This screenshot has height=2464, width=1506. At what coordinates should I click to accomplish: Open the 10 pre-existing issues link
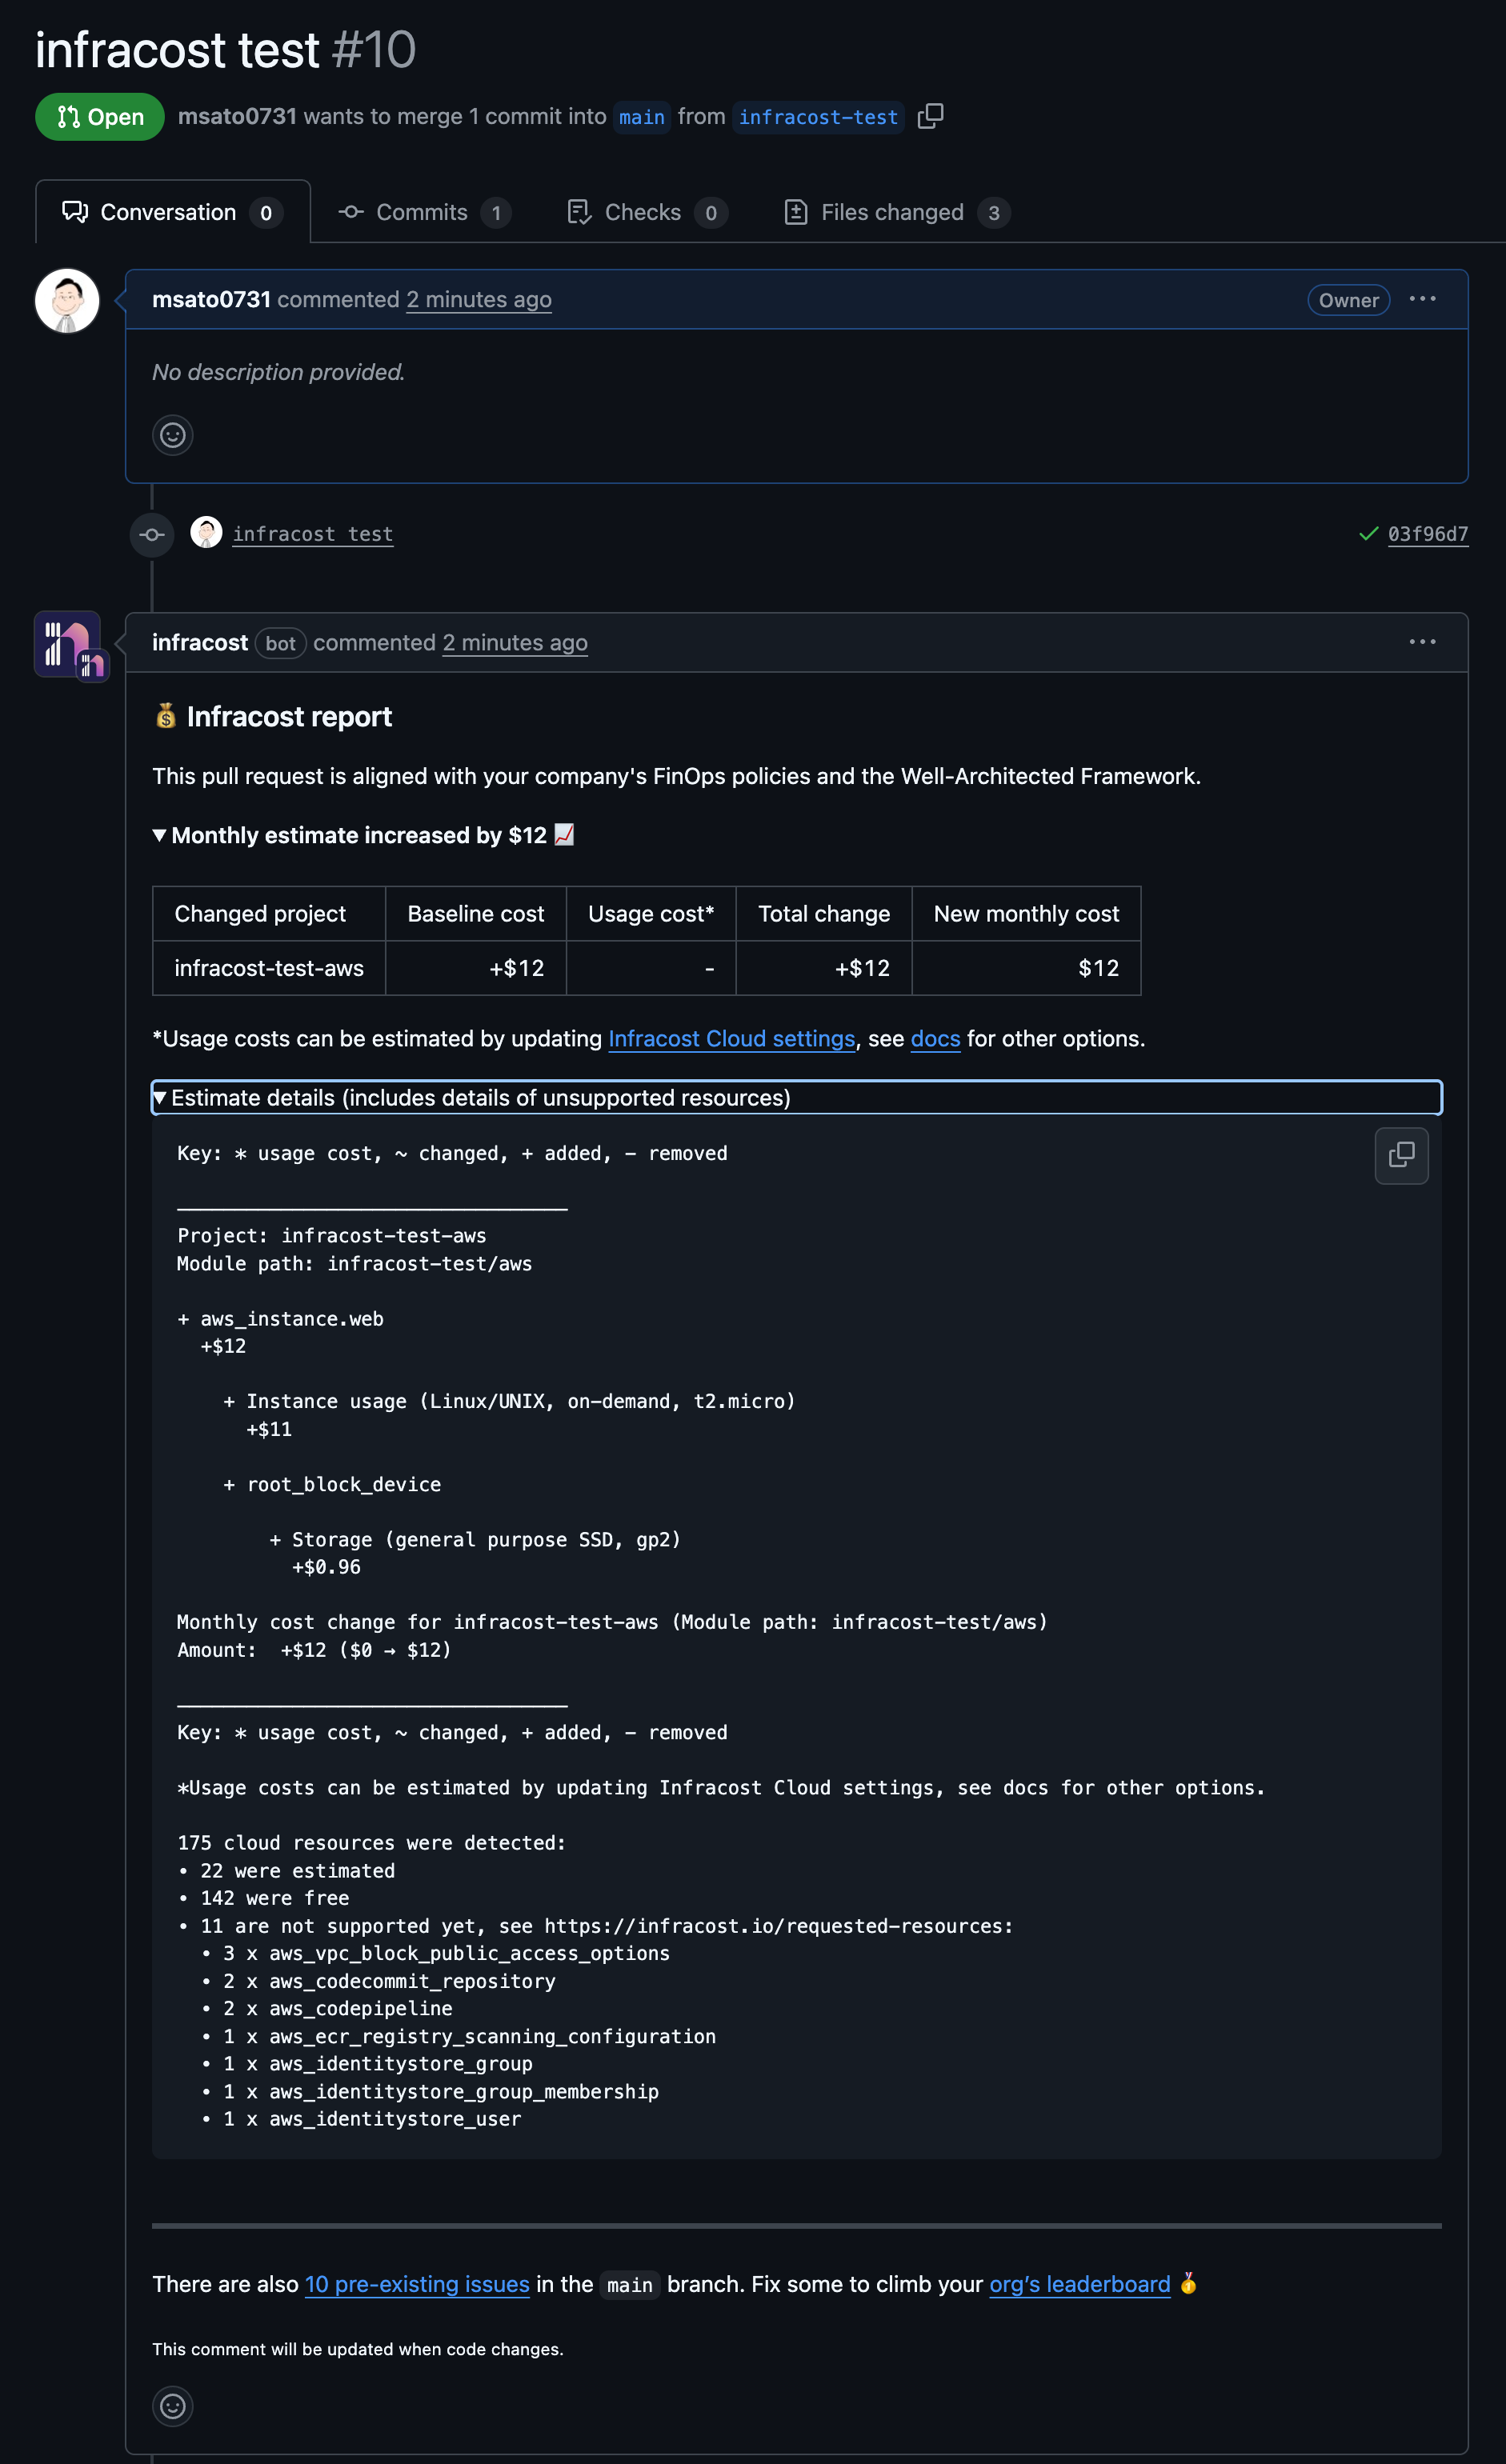click(x=417, y=2284)
